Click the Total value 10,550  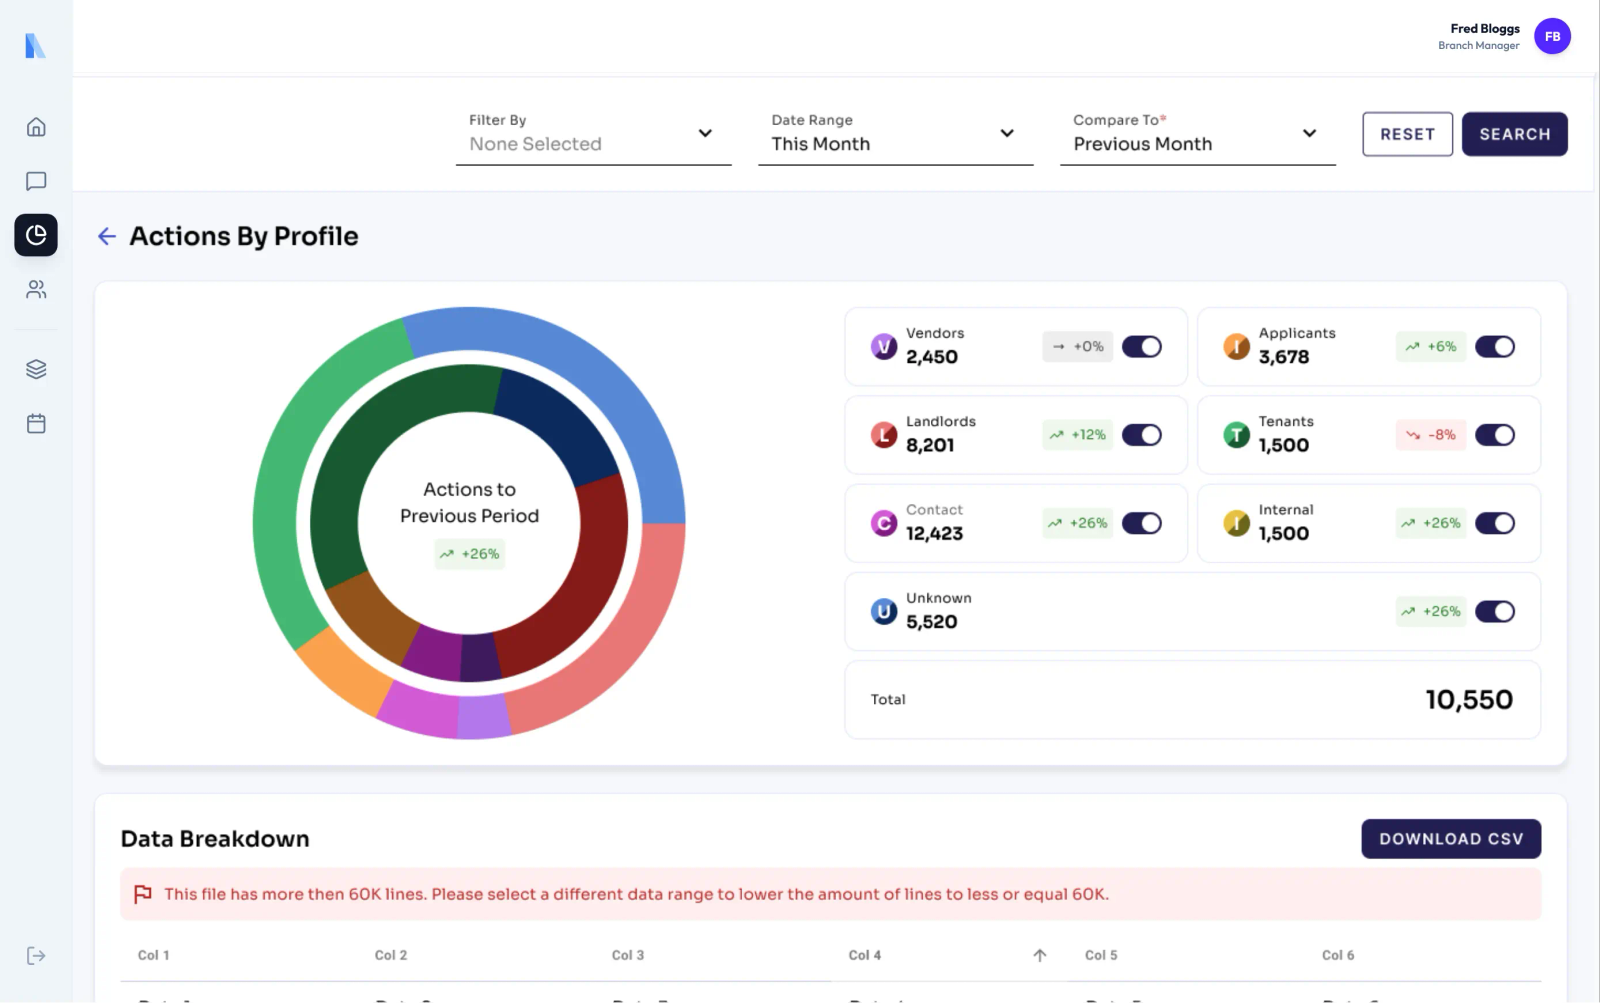[1468, 699]
